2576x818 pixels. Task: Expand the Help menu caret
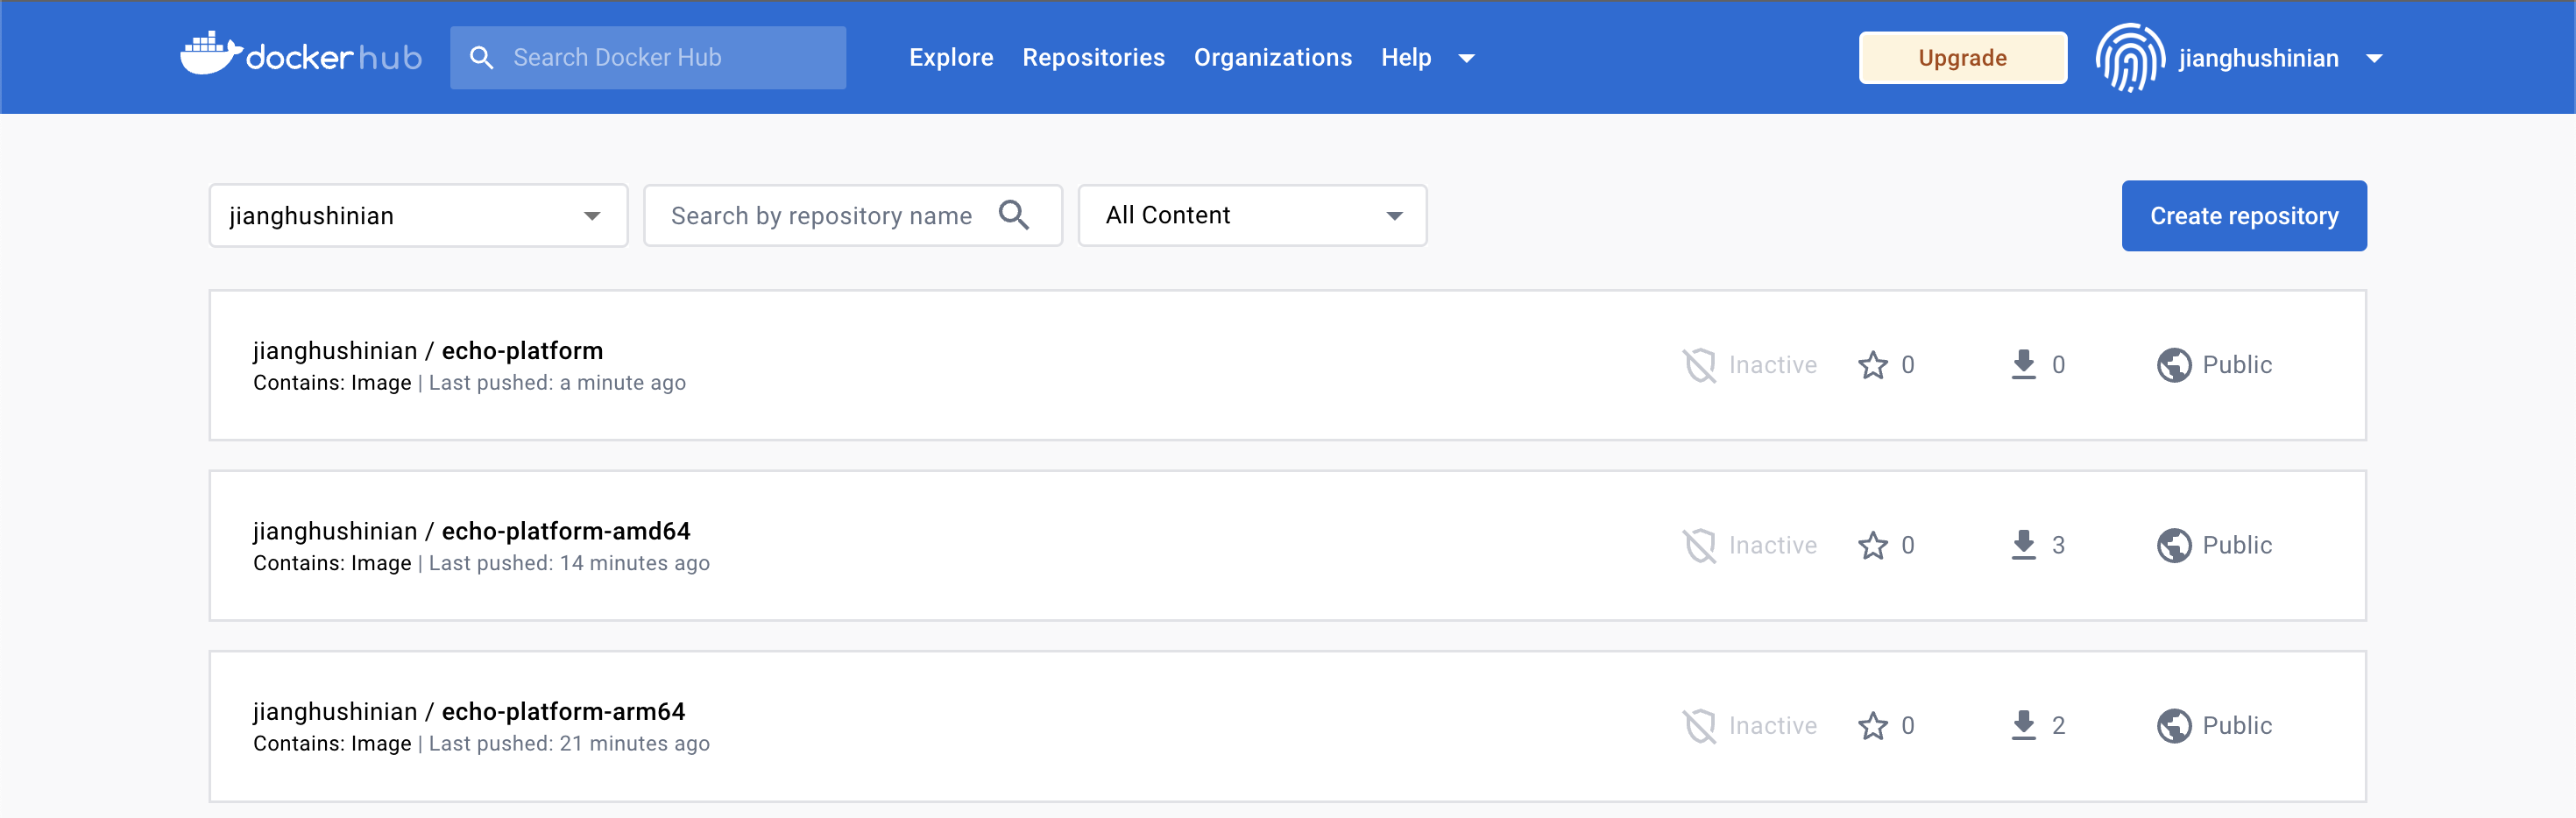(x=1466, y=58)
